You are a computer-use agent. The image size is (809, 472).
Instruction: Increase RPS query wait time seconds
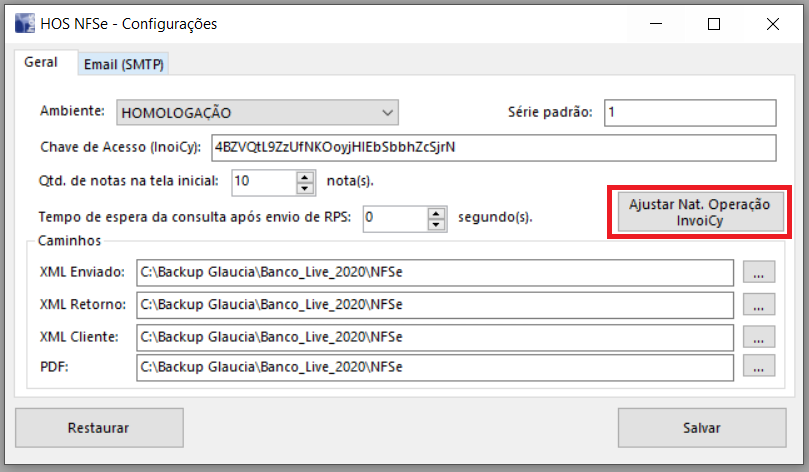click(436, 212)
